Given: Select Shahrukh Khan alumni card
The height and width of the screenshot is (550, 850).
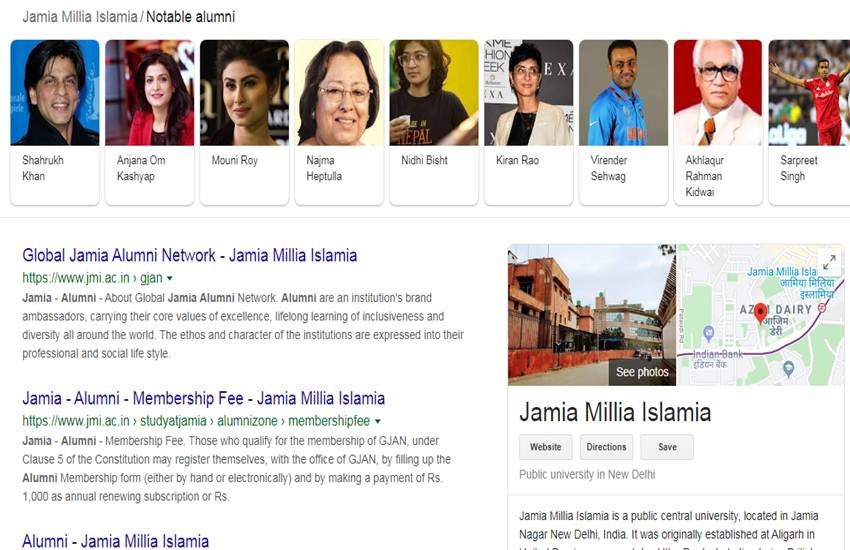Looking at the screenshot, I should click(55, 122).
